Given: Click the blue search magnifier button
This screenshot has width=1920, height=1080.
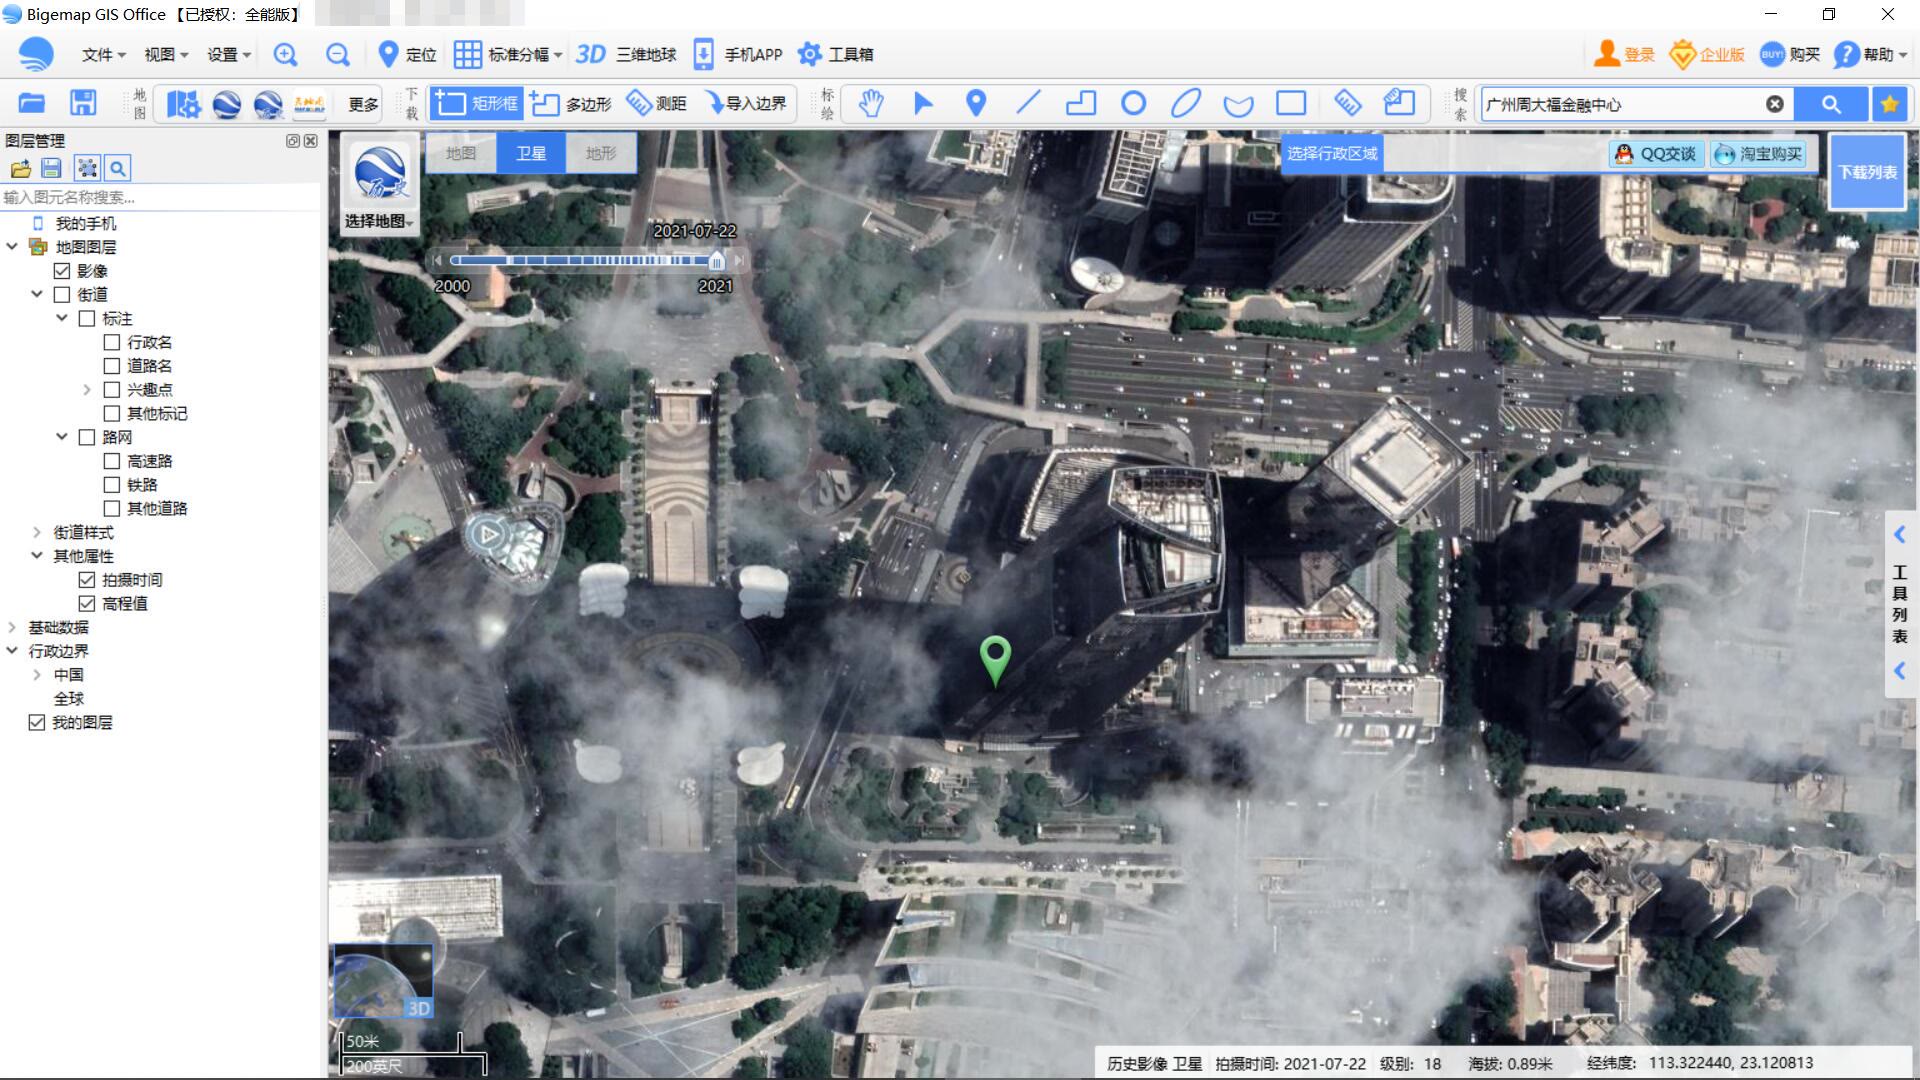Looking at the screenshot, I should [x=1830, y=104].
